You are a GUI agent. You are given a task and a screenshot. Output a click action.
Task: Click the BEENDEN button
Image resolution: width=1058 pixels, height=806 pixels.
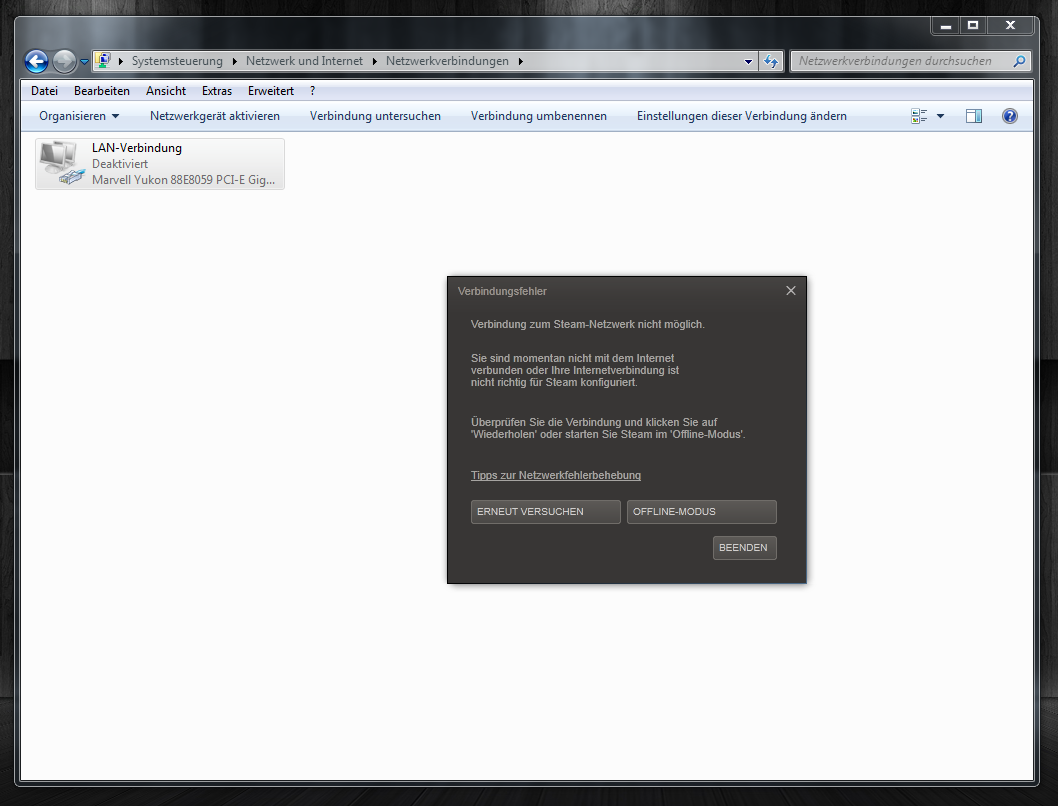744,548
